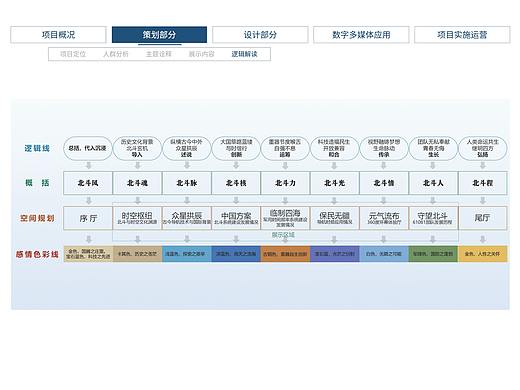Click the 中国方案 space box
The image size is (520, 390).
point(236,218)
